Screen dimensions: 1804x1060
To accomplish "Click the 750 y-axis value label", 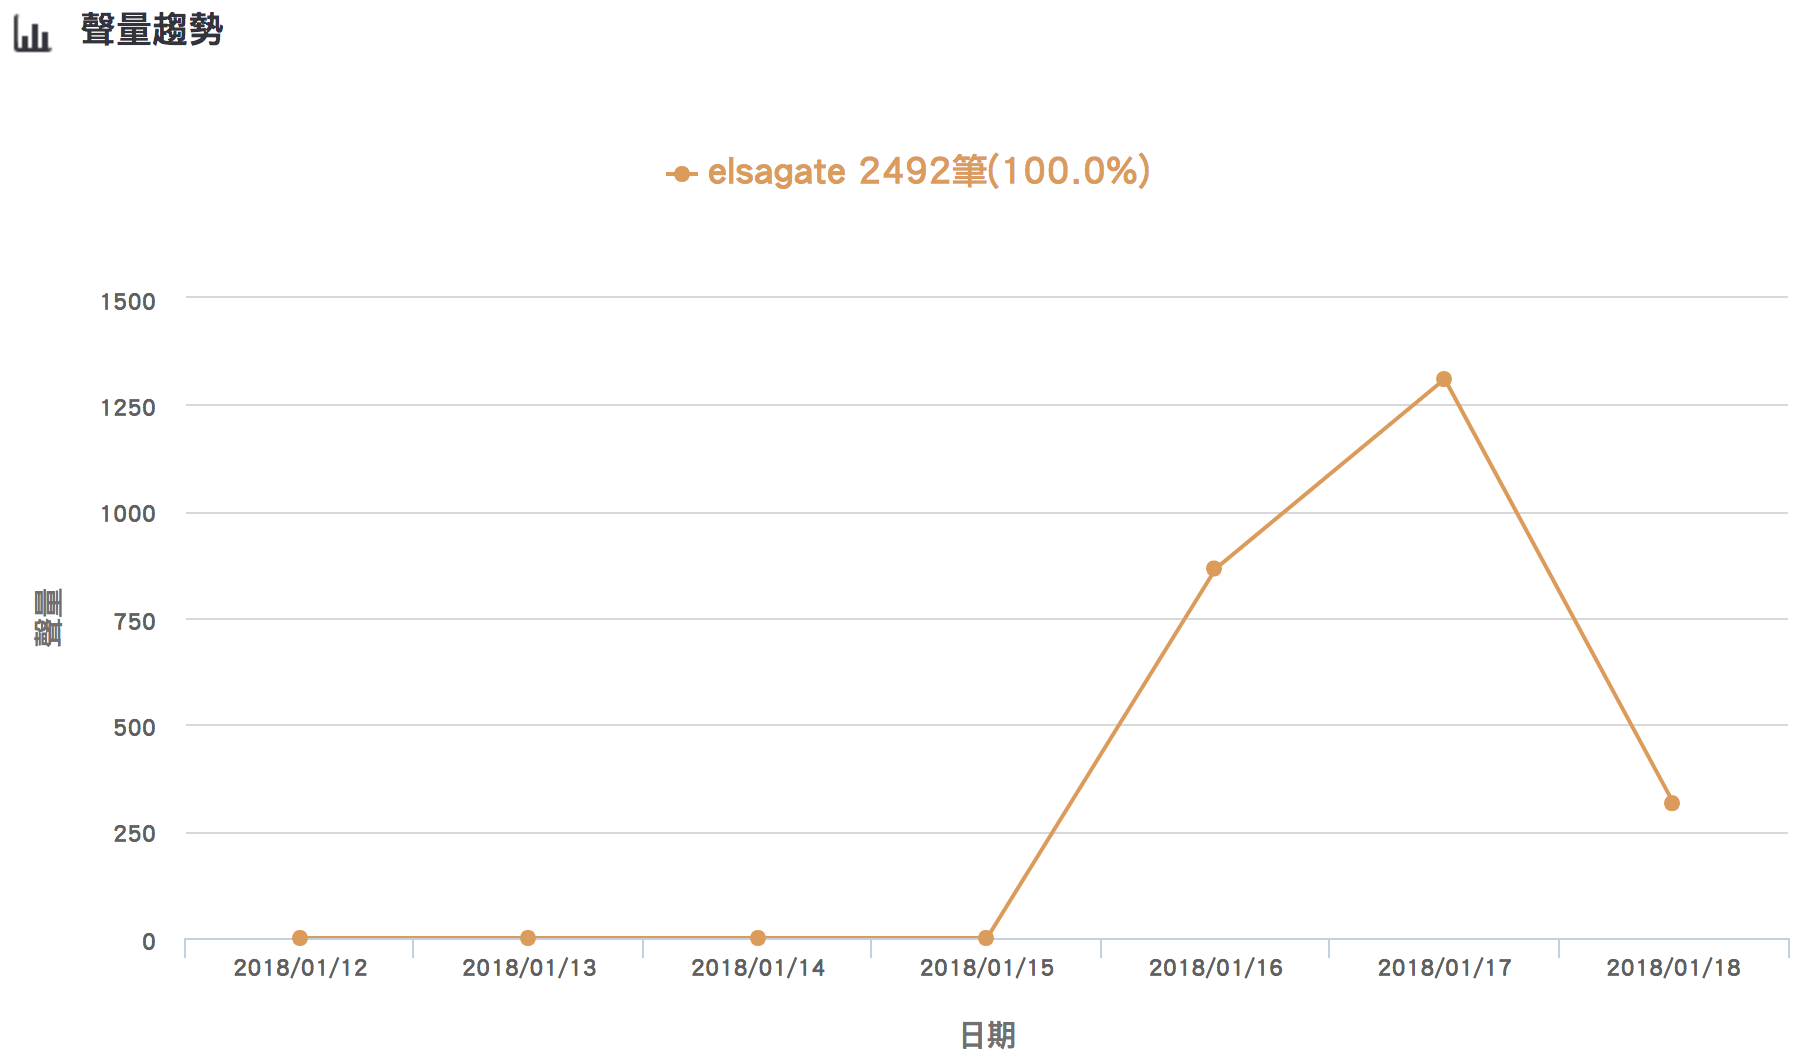I will click(x=135, y=622).
